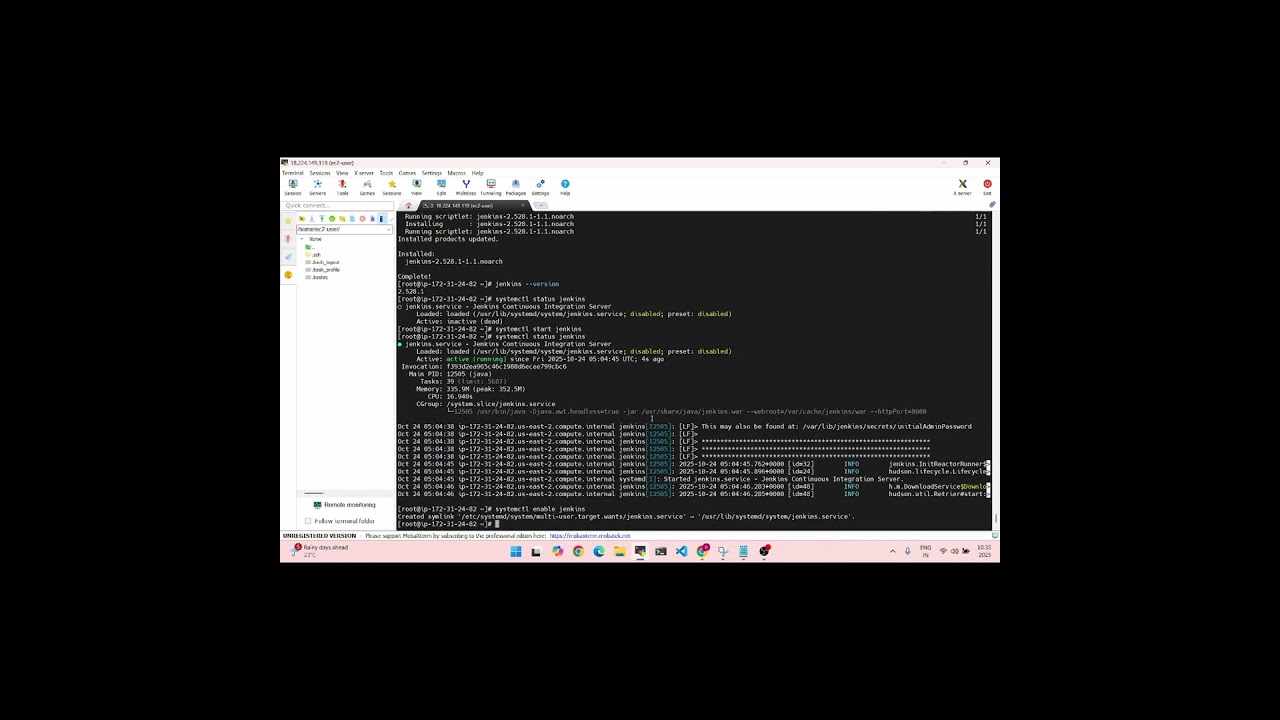
Task: Open the home tab with red arrow
Action: (x=408, y=205)
